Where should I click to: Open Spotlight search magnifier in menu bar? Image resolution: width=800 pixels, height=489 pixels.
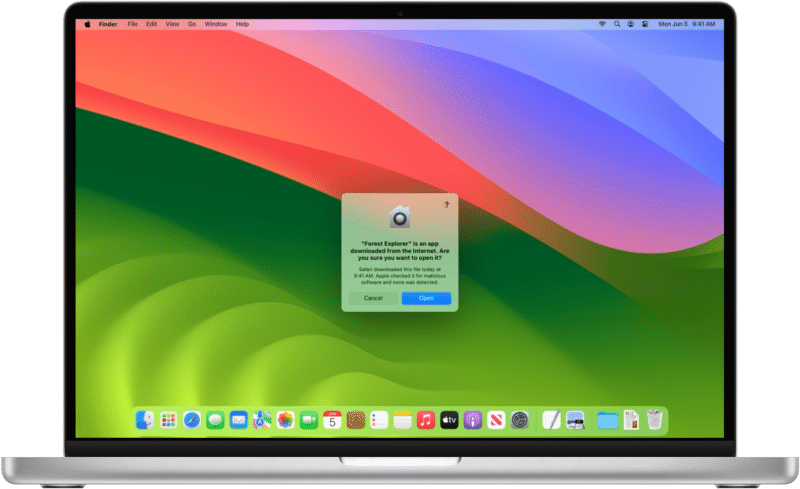pyautogui.click(x=617, y=24)
